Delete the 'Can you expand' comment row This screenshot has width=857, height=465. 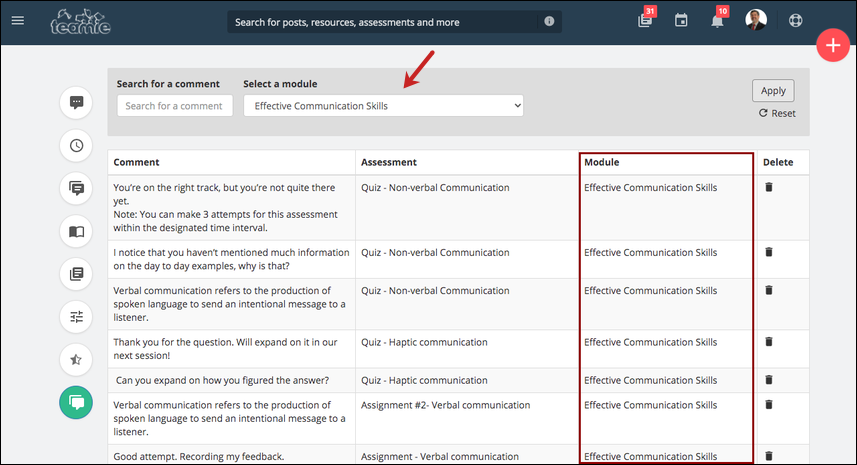point(769,380)
